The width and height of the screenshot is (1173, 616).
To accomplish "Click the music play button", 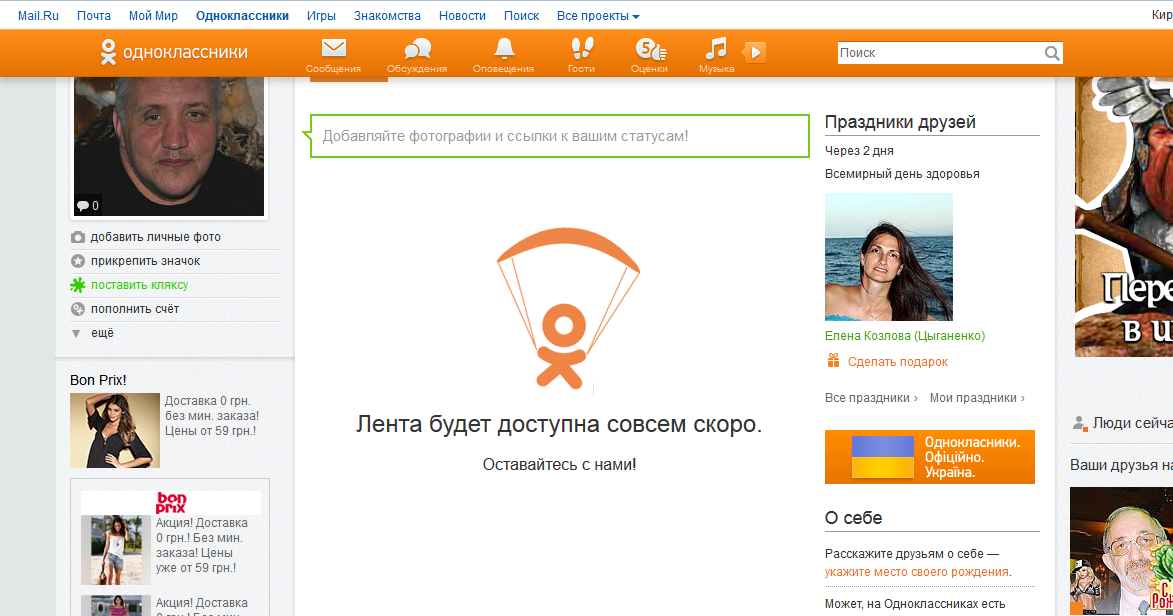I will (755, 52).
